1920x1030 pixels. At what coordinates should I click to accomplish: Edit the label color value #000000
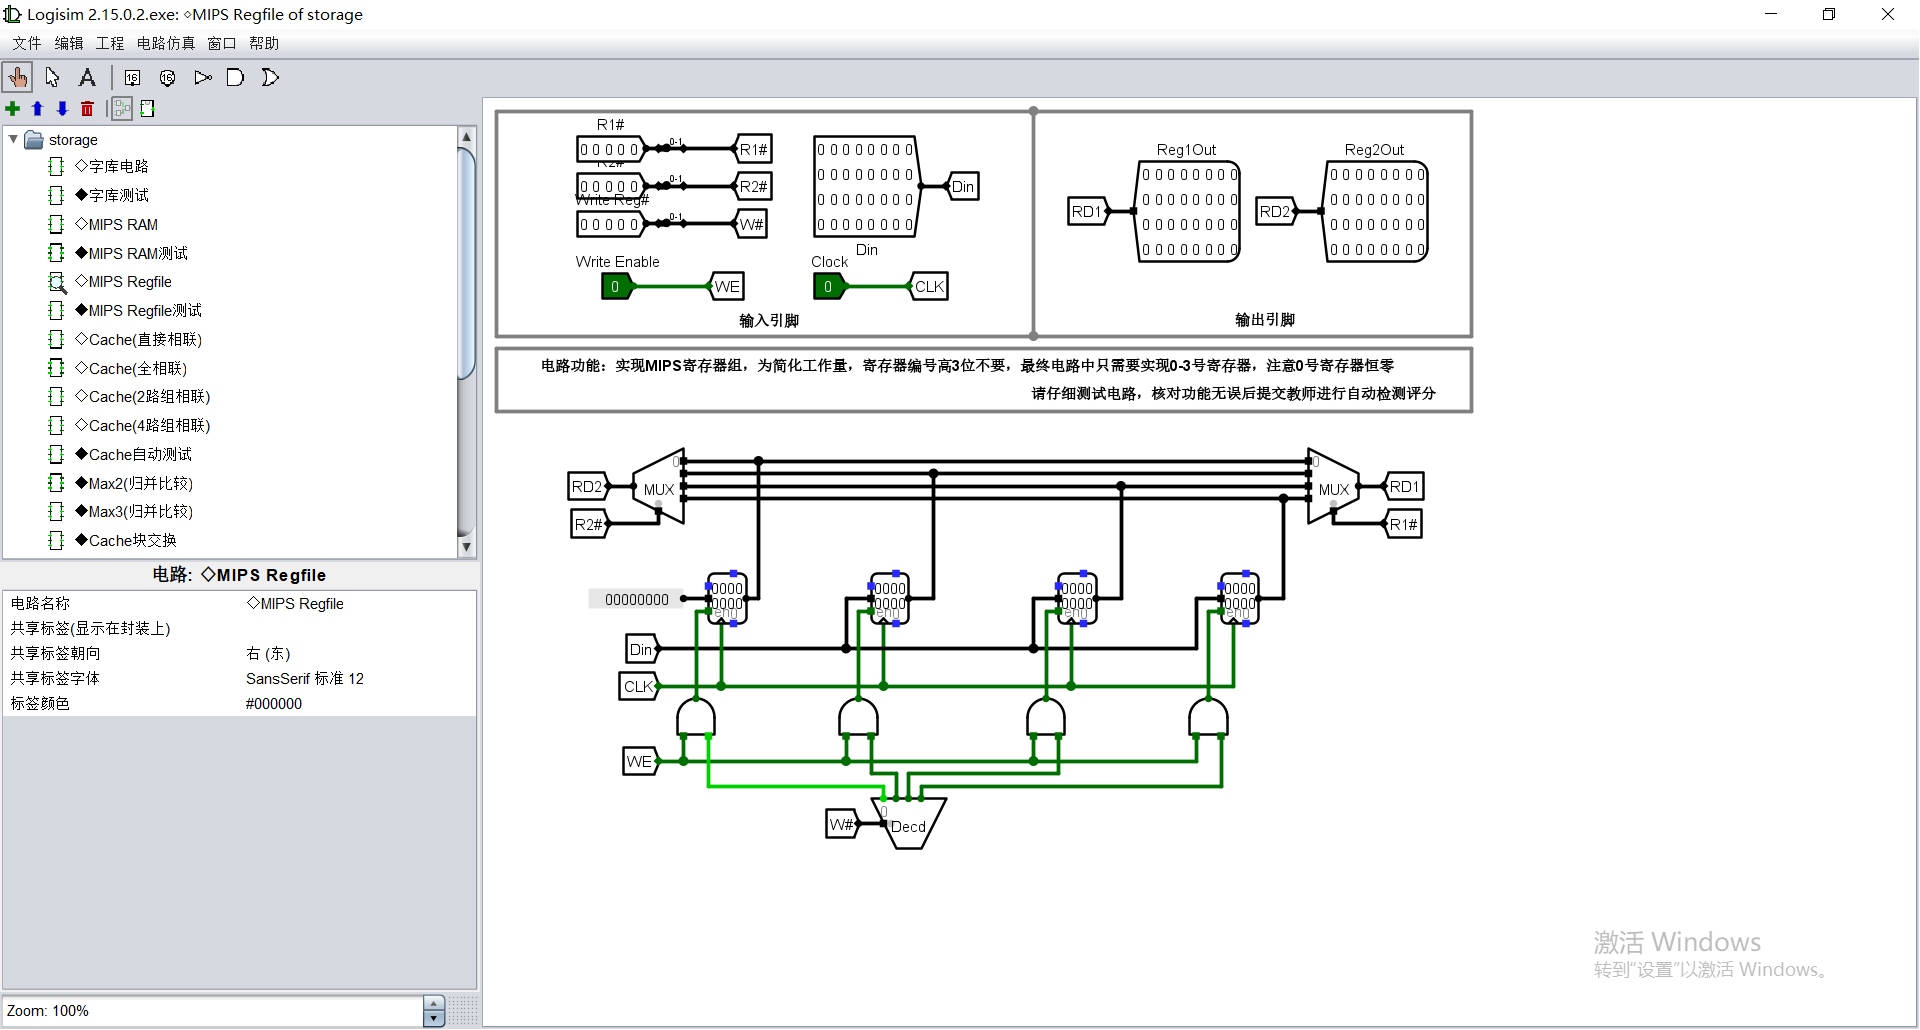(x=274, y=703)
